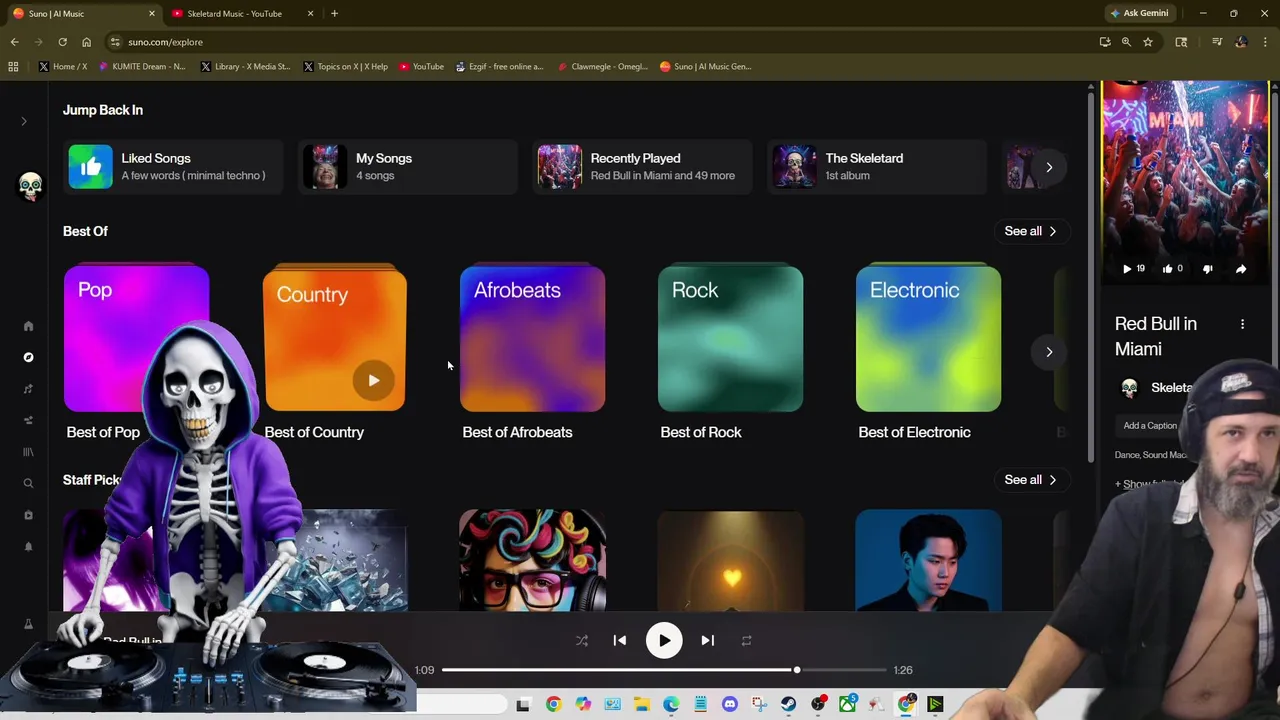Go back in browser history
Viewport: 1280px width, 720px height.
click(x=14, y=42)
